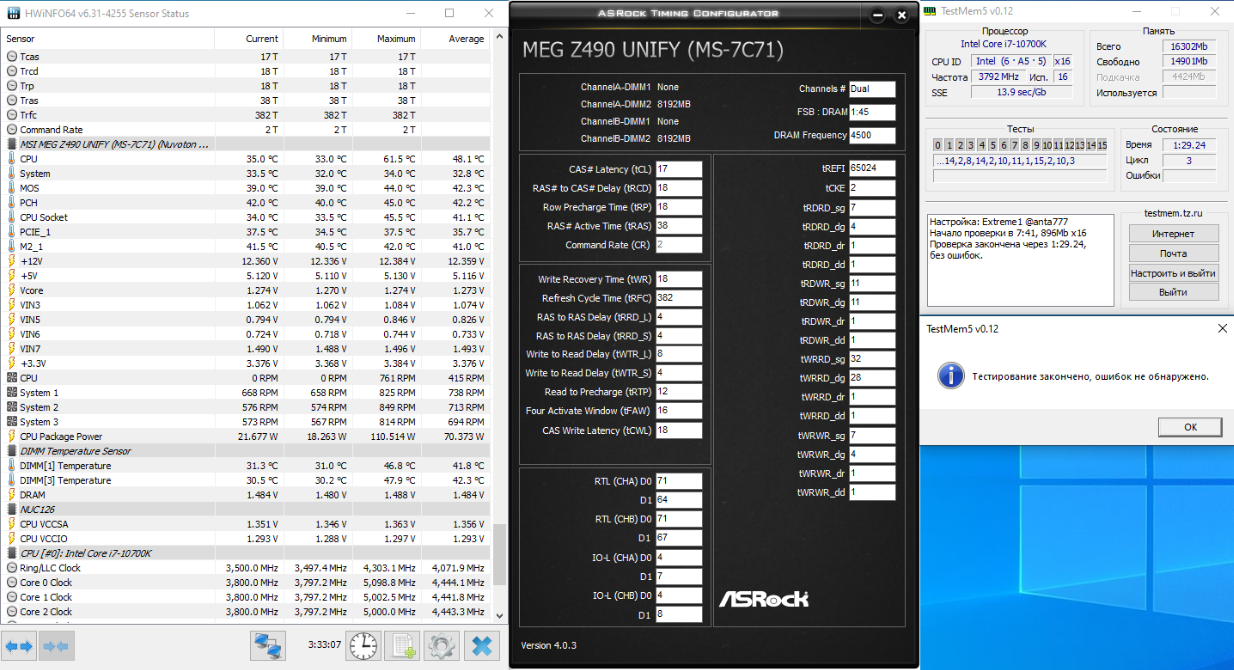This screenshot has width=1234, height=670.
Task: Open HWiNFO network remote monitoring icon
Action: [268, 645]
